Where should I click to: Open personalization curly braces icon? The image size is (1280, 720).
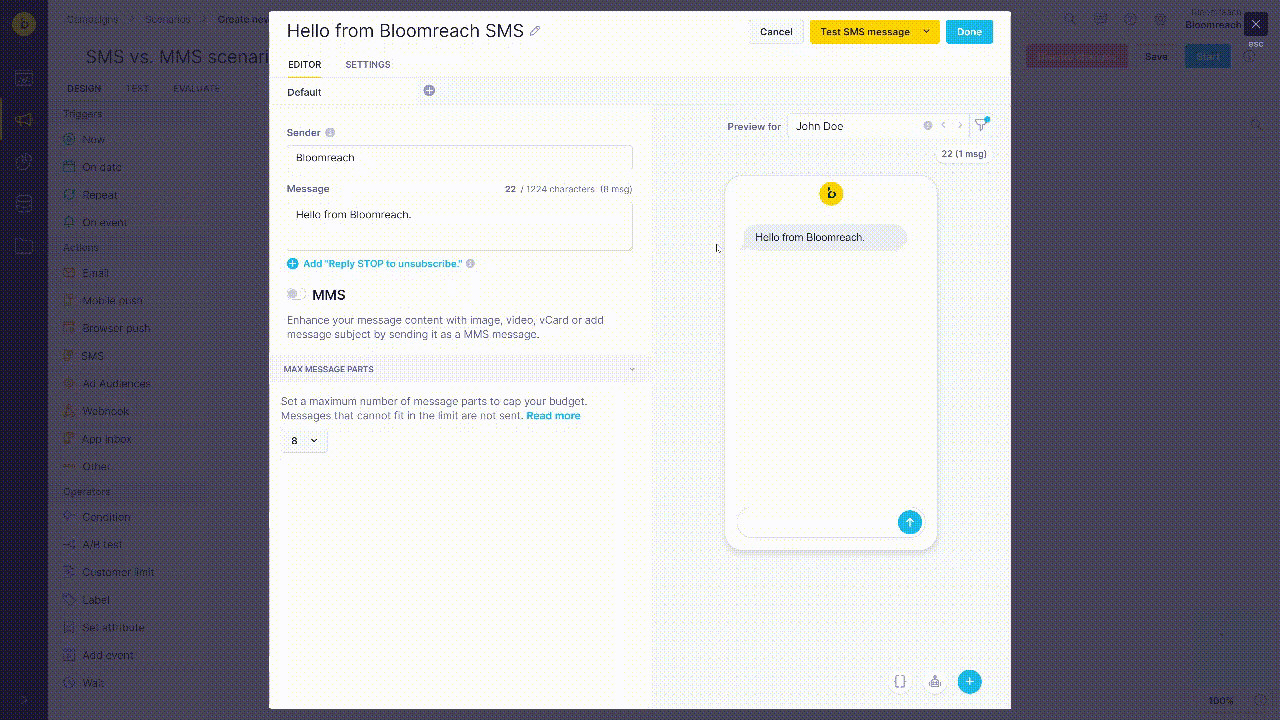(900, 681)
